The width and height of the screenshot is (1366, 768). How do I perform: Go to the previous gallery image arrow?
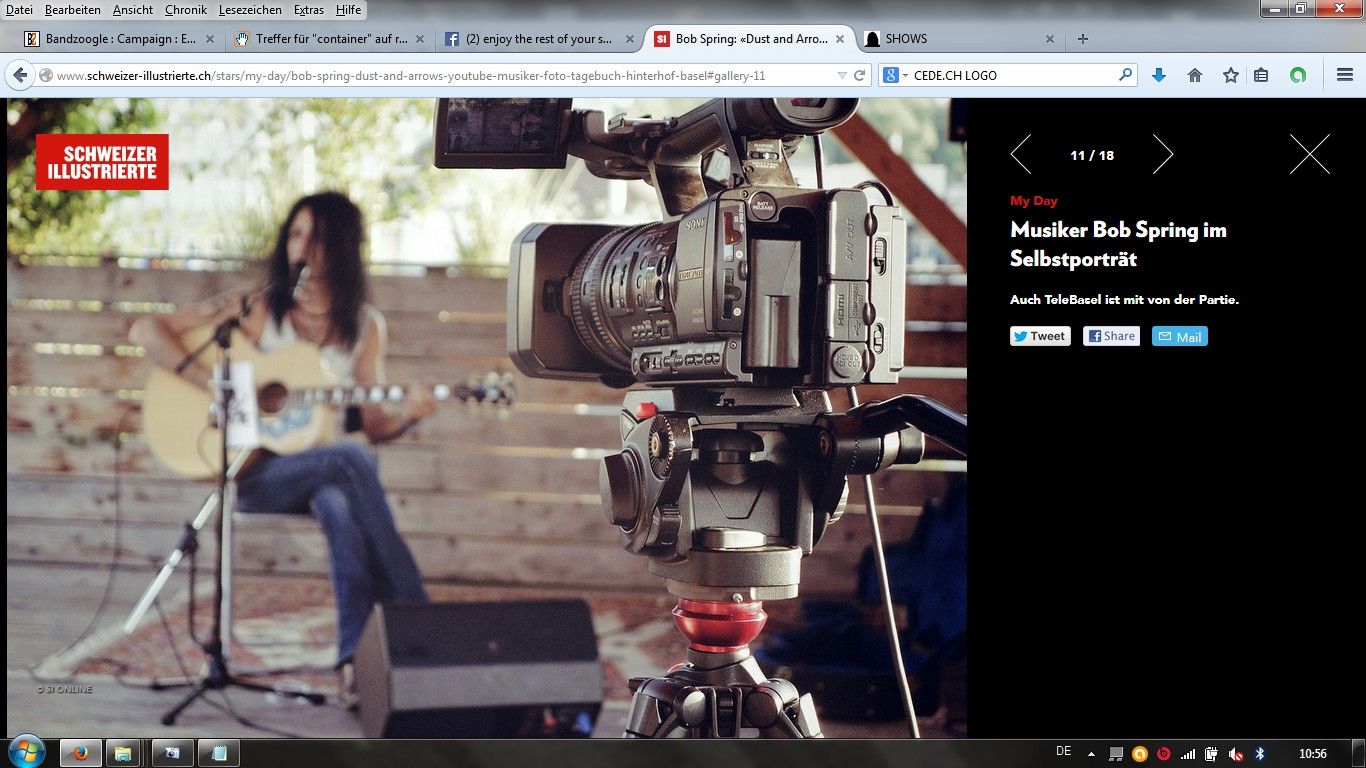(1020, 155)
